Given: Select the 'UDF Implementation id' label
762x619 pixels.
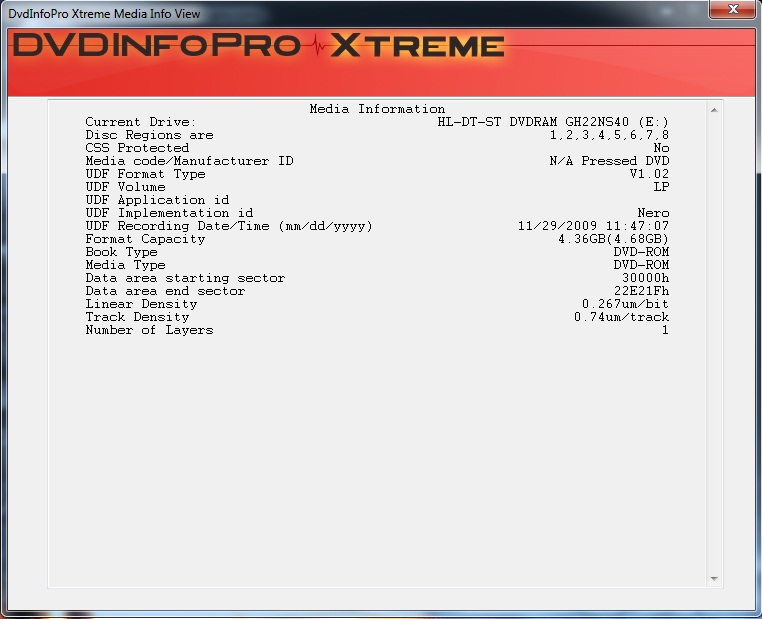Looking at the screenshot, I should (169, 213).
